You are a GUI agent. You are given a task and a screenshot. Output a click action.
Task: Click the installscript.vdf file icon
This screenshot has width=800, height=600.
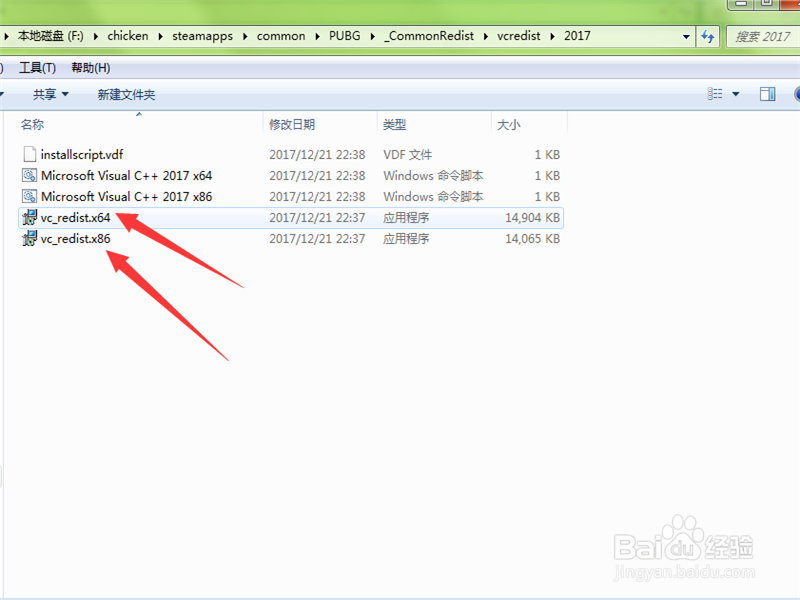[x=30, y=154]
